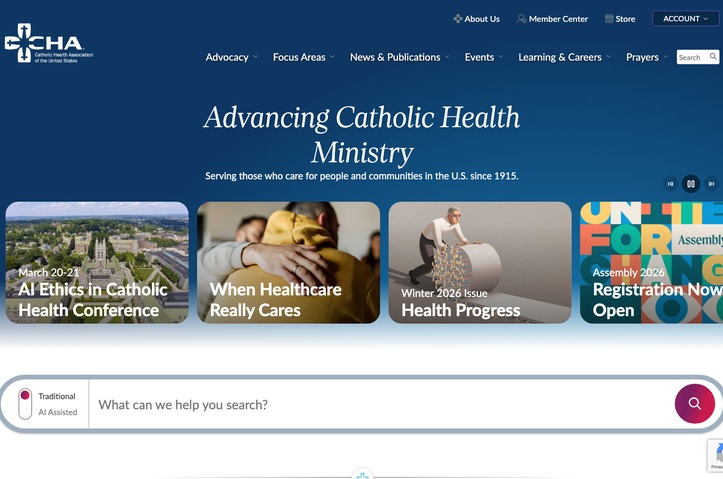Image resolution: width=723 pixels, height=479 pixels.
Task: Expand the Advocacy menu chevron
Action: pyautogui.click(x=255, y=57)
